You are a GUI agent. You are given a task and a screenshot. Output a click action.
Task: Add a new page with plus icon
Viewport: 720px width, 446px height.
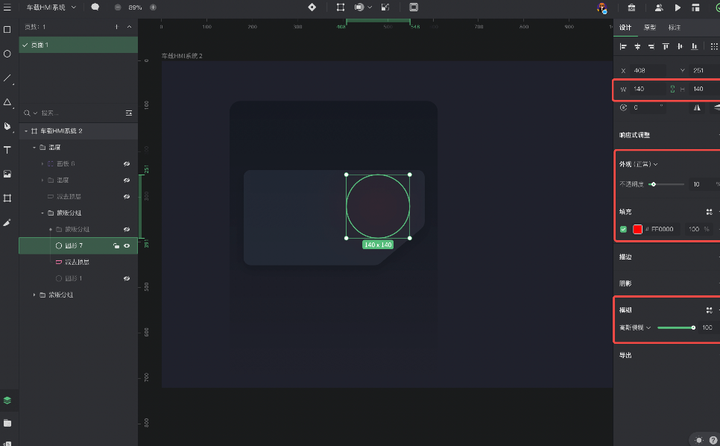coord(117,27)
